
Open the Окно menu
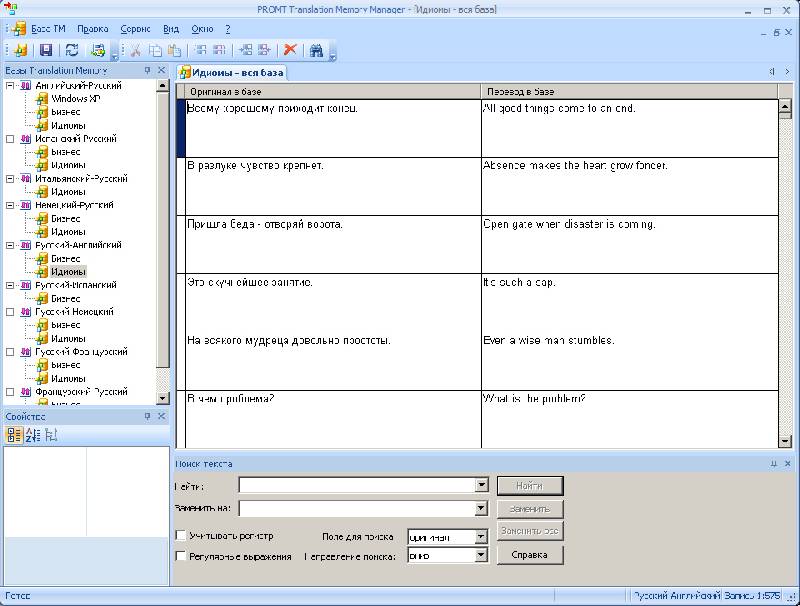[202, 29]
